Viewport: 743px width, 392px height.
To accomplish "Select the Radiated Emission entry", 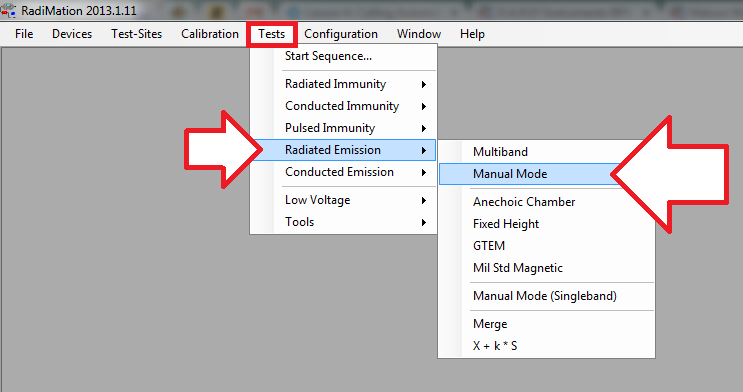I will pos(343,150).
